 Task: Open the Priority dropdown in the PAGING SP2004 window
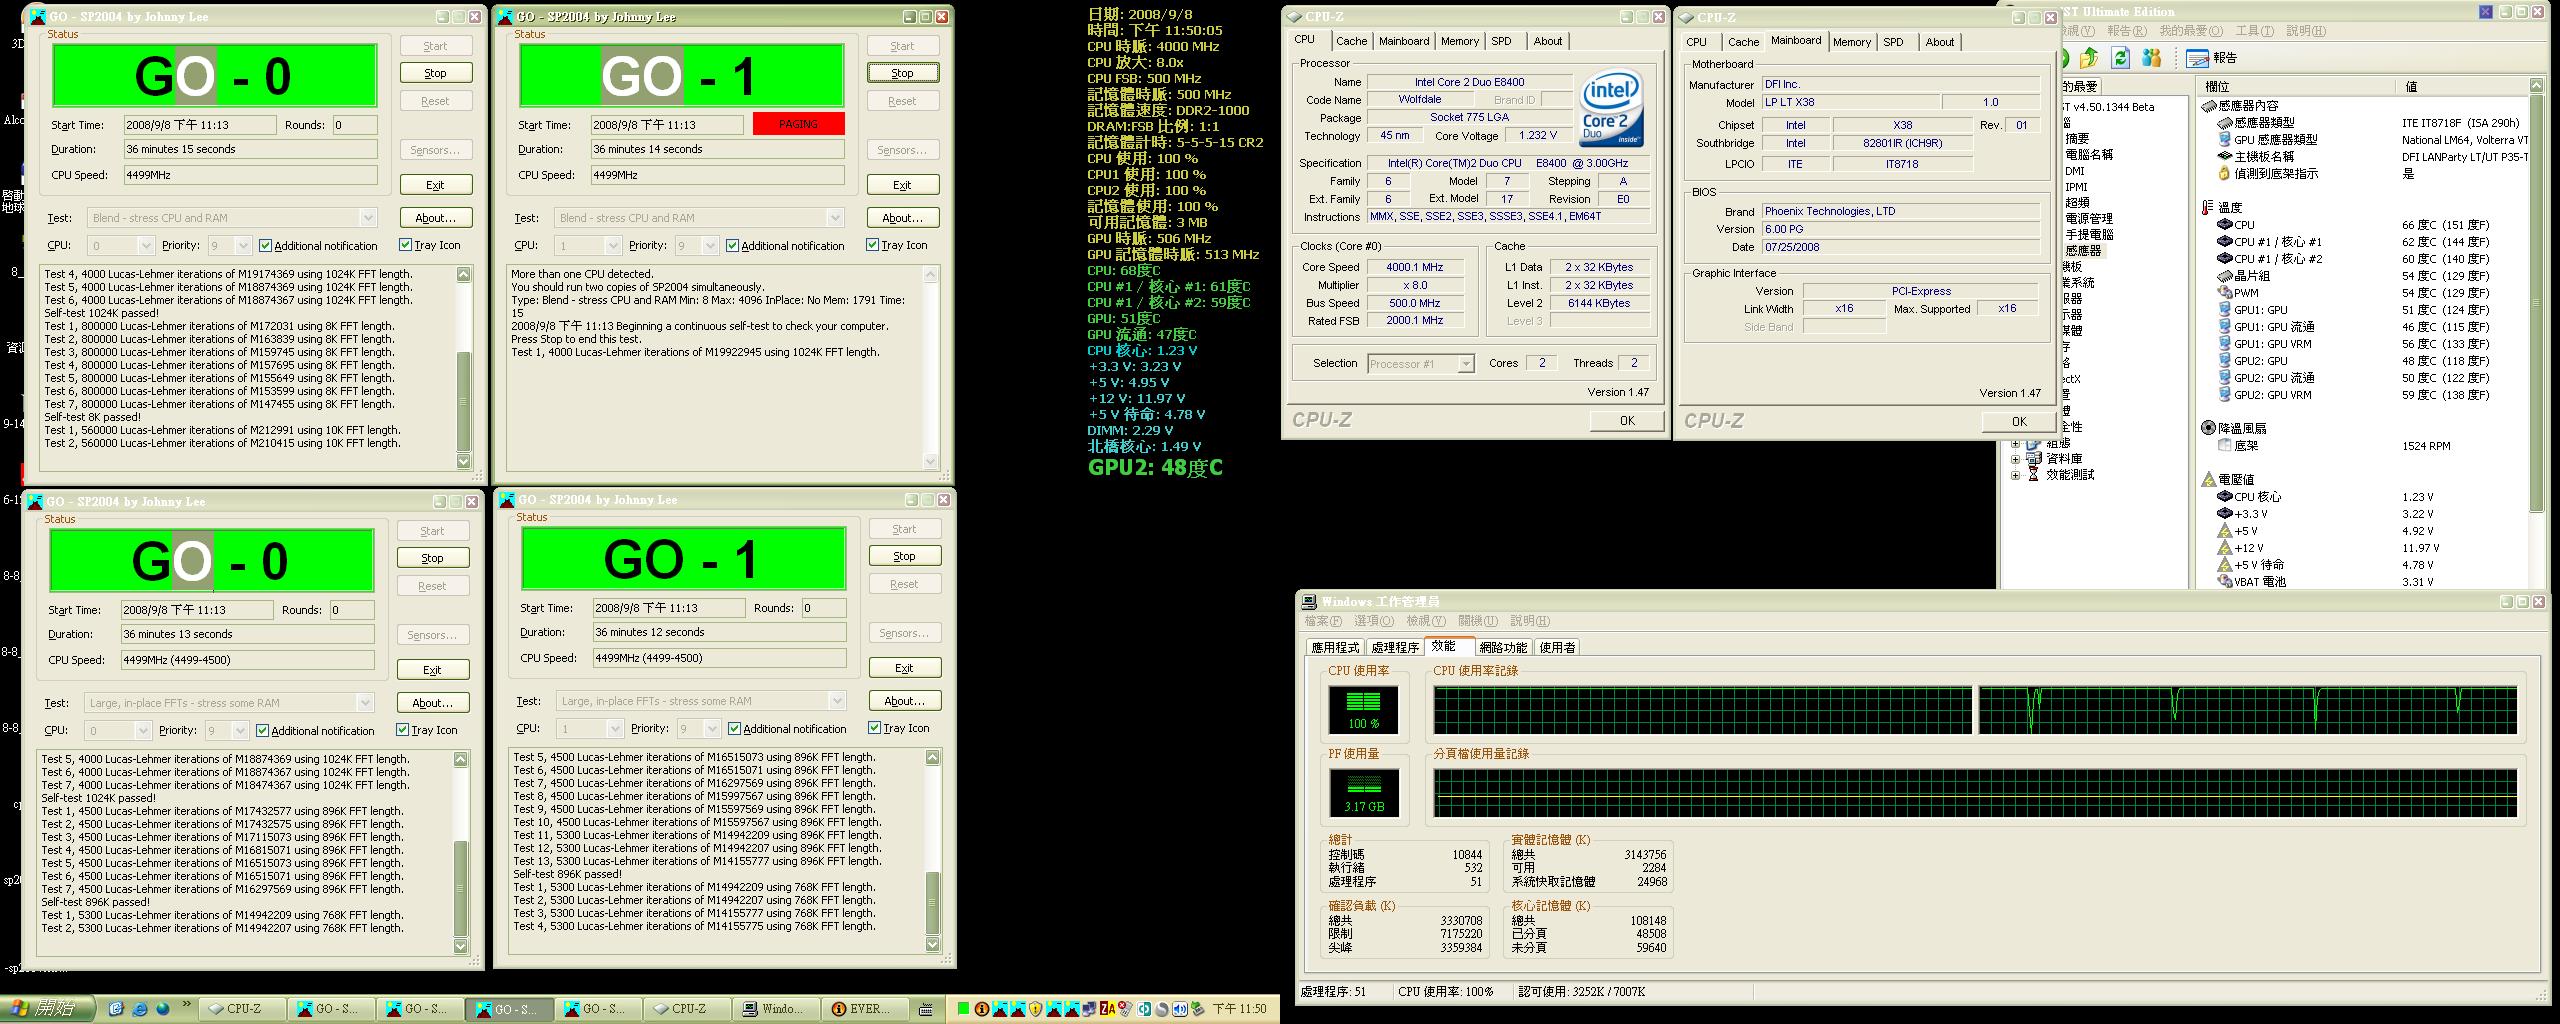pos(709,245)
